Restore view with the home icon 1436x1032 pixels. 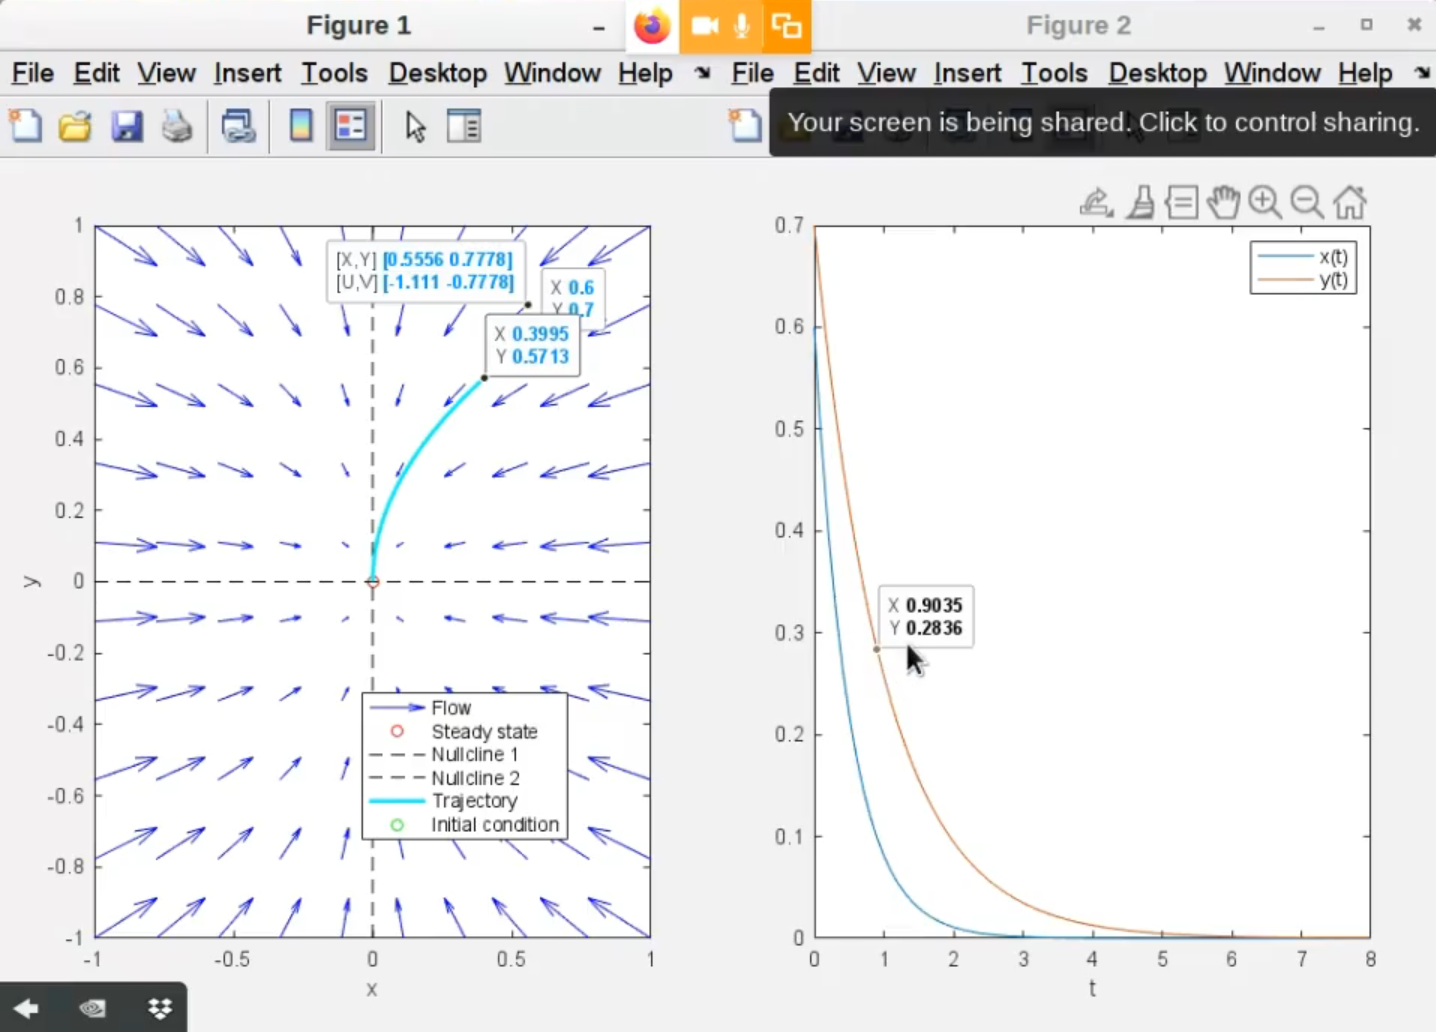1349,202
